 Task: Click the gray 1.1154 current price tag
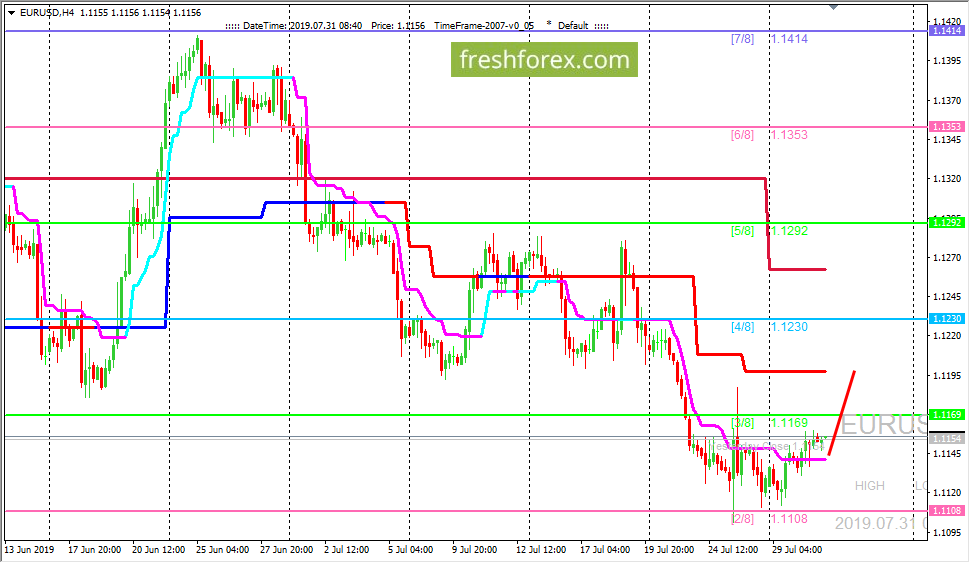pos(946,439)
